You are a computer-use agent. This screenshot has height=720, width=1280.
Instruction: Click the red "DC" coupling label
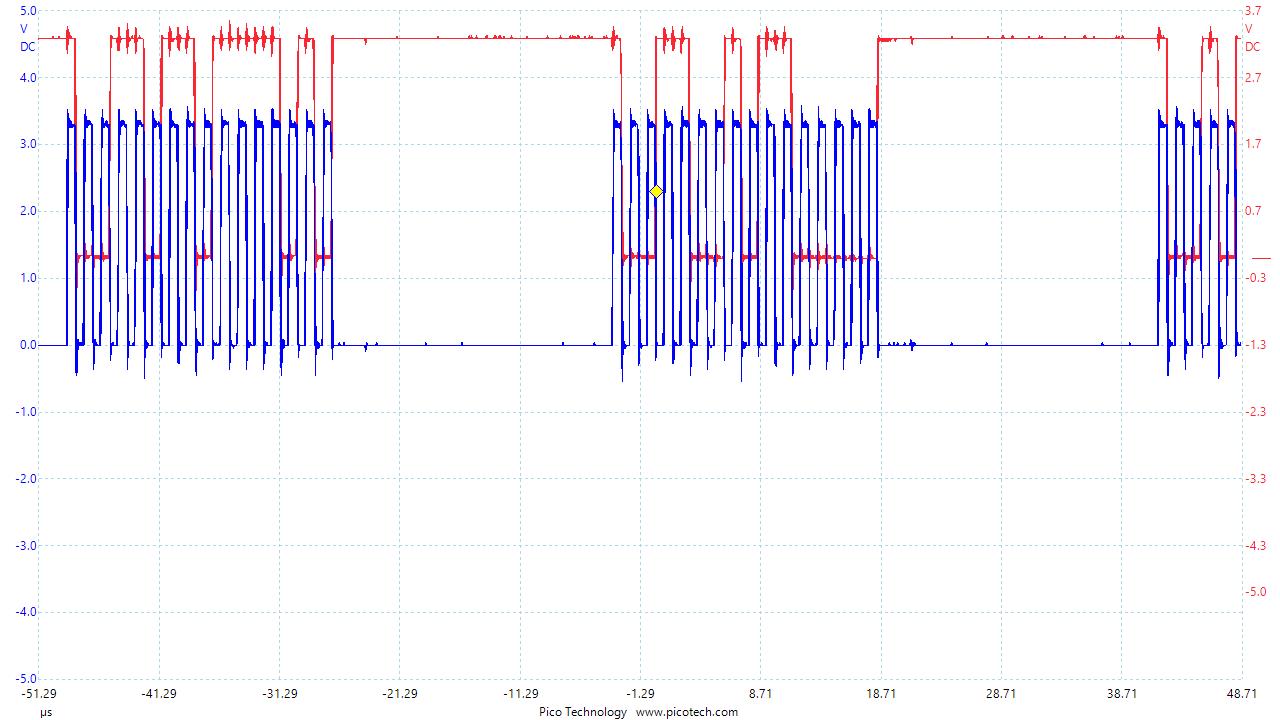tap(1252, 46)
